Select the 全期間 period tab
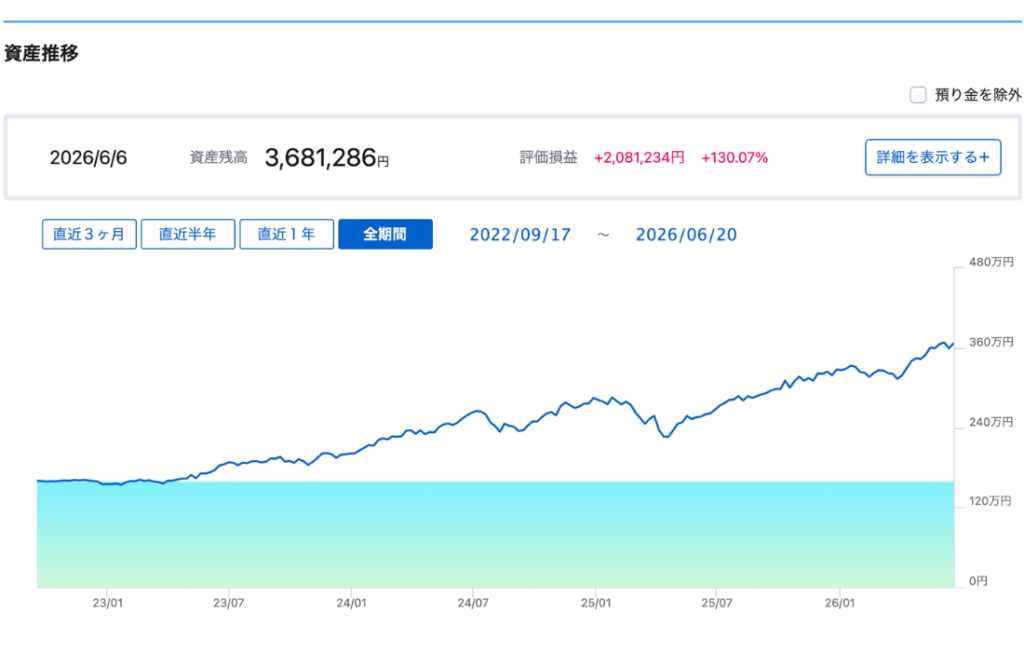This screenshot has width=1024, height=652. (x=385, y=234)
